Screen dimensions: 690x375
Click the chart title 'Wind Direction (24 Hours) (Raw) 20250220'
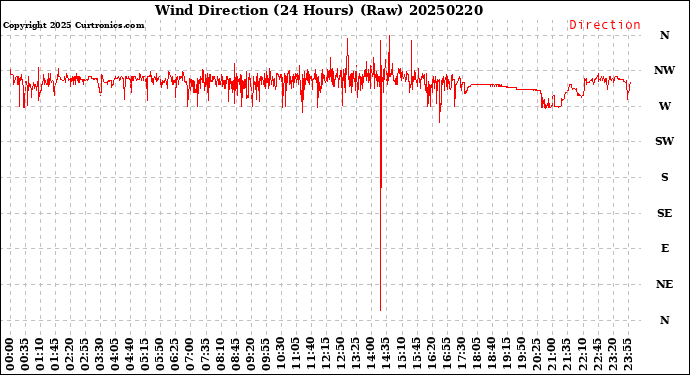tap(319, 10)
